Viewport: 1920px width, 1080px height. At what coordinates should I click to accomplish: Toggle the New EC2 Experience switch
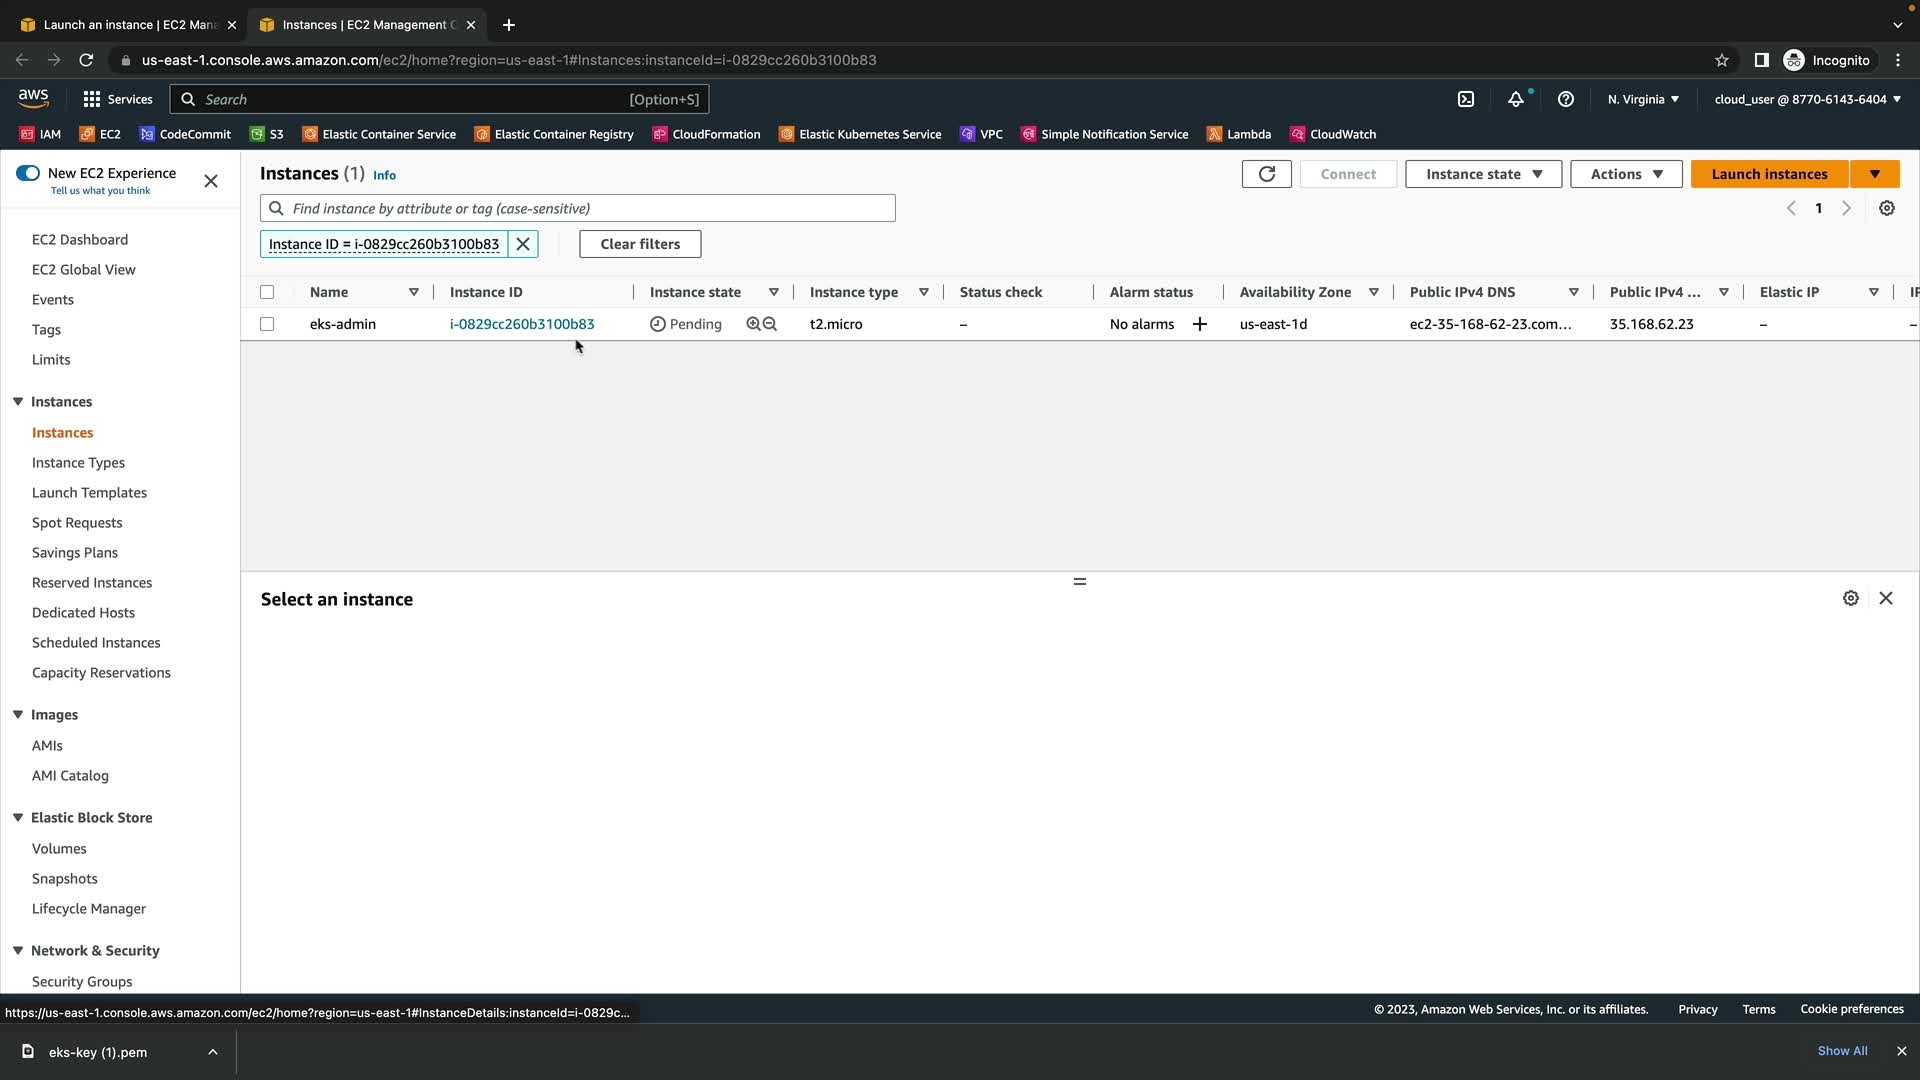pyautogui.click(x=28, y=173)
